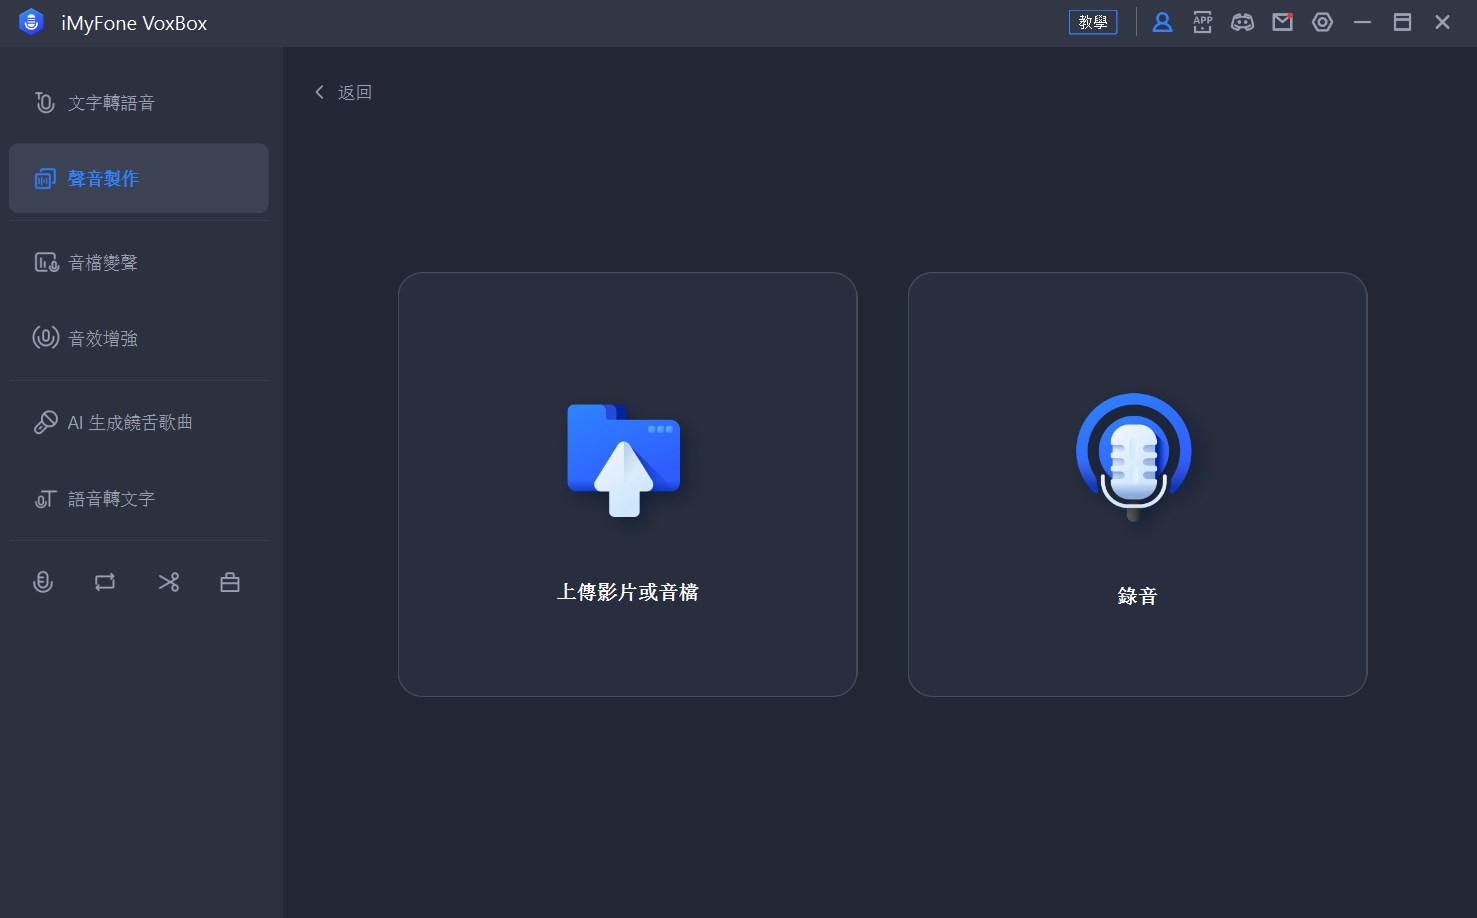Select the microphone recording tool in the sidebar
Screen dimensions: 1477x918
43,581
